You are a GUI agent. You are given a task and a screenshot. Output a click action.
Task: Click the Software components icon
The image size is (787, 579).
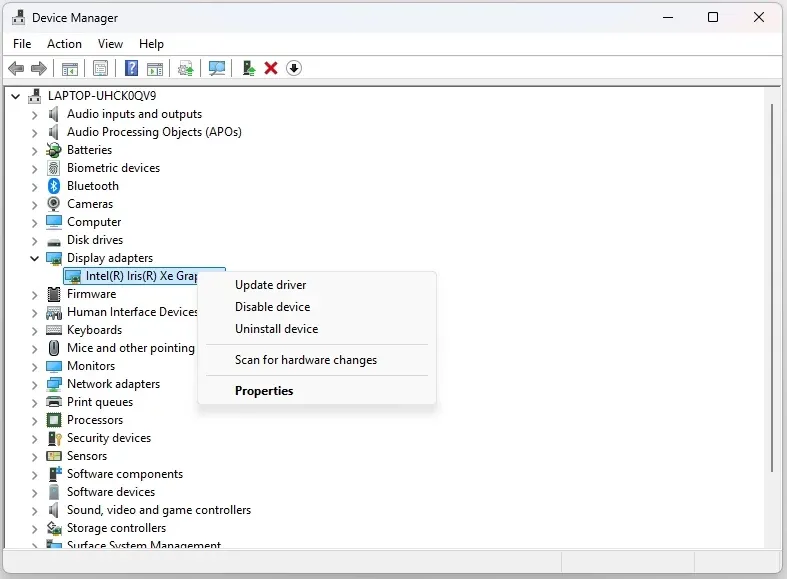54,474
